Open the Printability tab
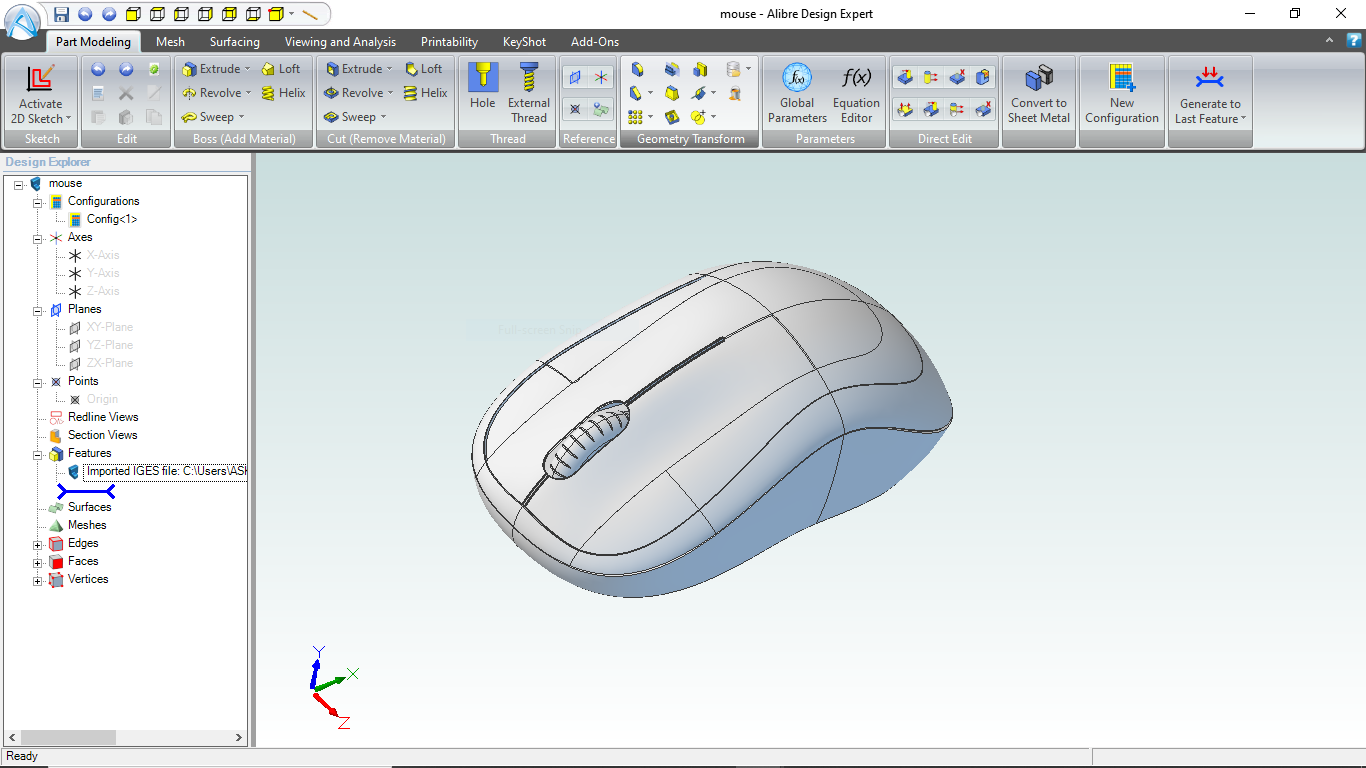The width and height of the screenshot is (1366, 768). coord(449,42)
